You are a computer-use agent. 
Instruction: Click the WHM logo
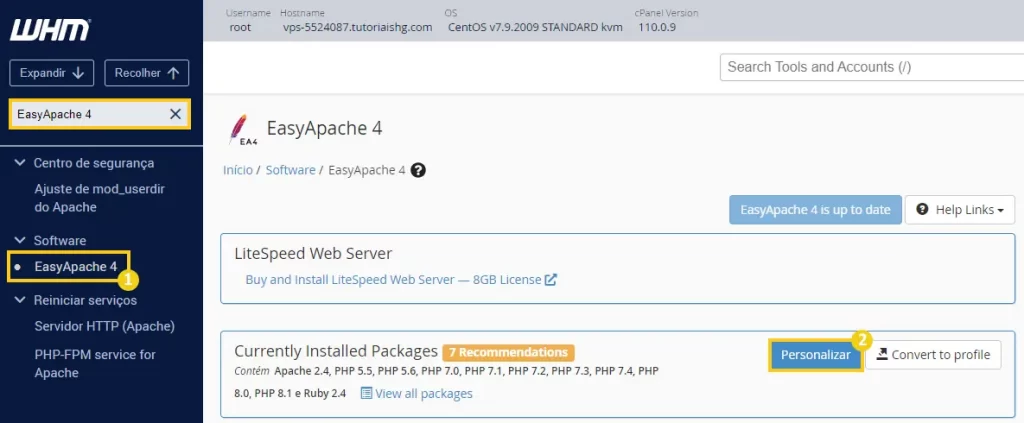[x=50, y=30]
